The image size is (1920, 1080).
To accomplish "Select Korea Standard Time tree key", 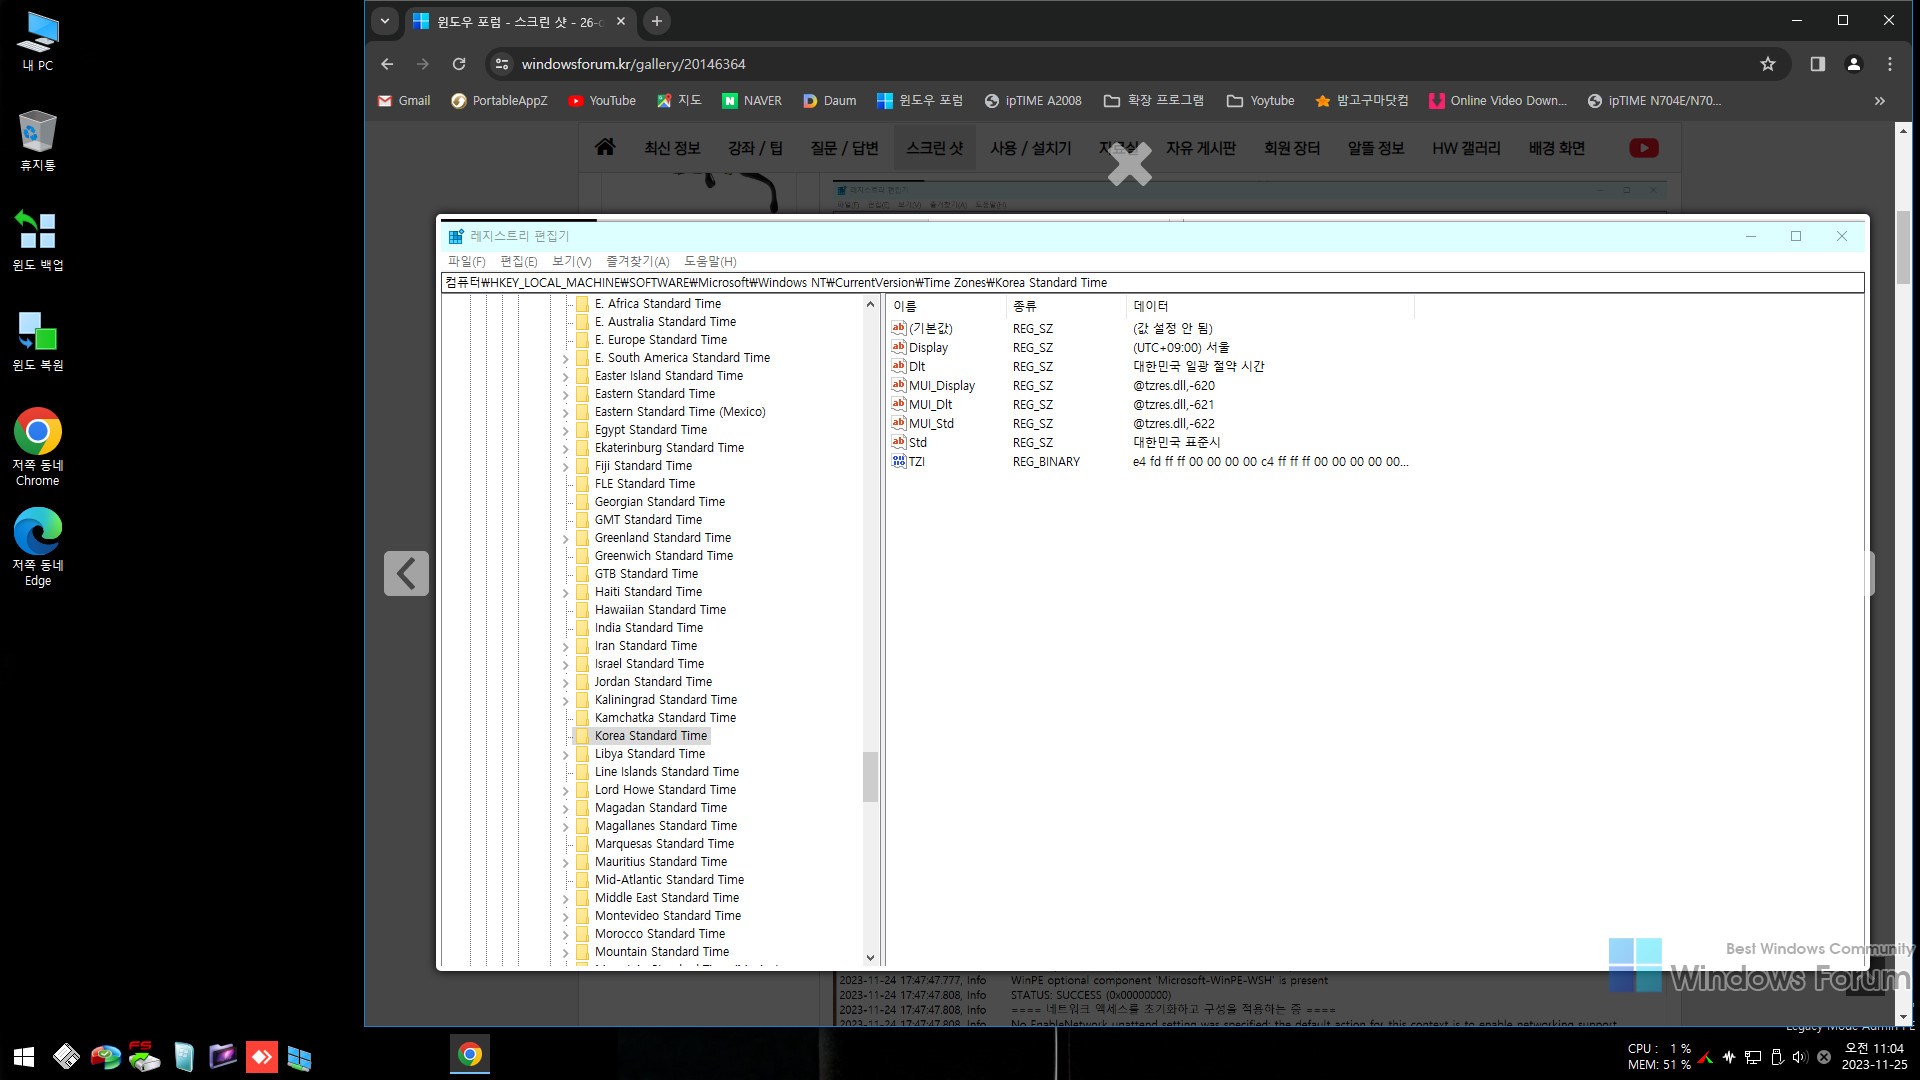I will 650,736.
